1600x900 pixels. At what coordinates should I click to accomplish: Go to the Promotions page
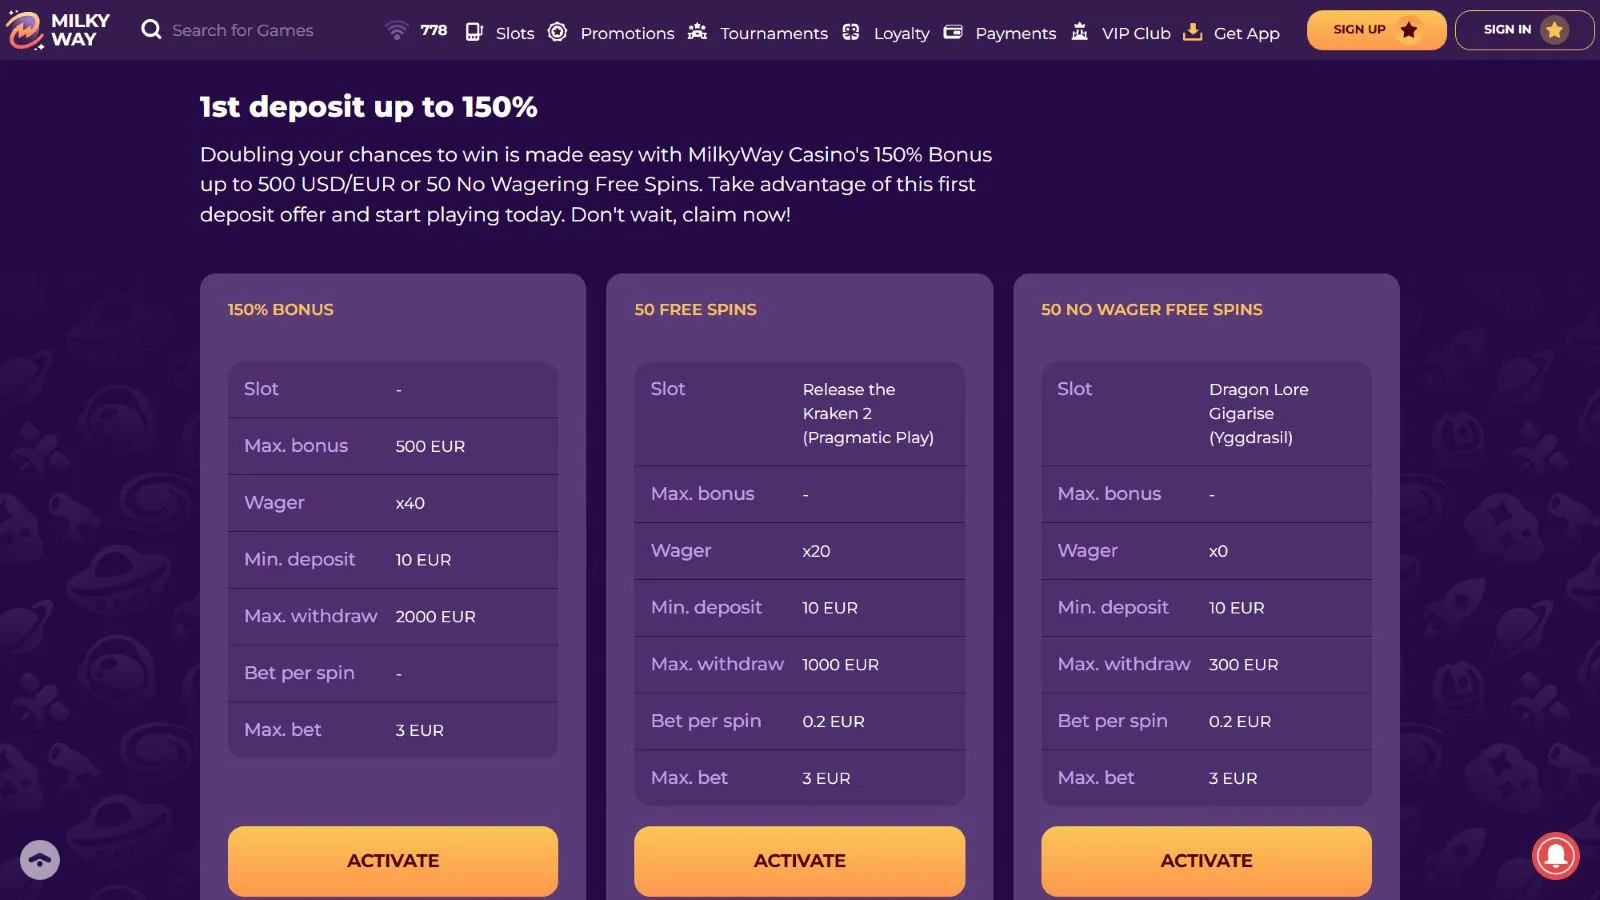[x=627, y=33]
